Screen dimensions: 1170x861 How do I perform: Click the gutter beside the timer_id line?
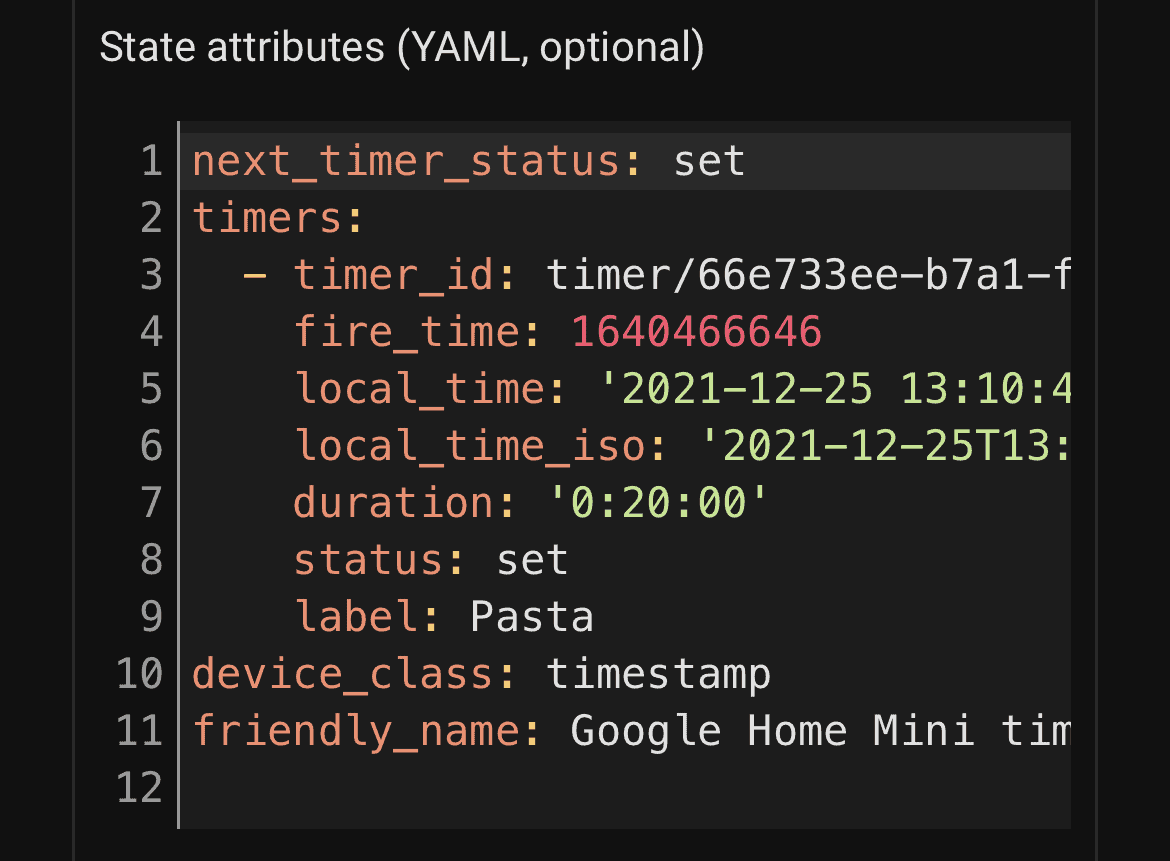tap(152, 275)
